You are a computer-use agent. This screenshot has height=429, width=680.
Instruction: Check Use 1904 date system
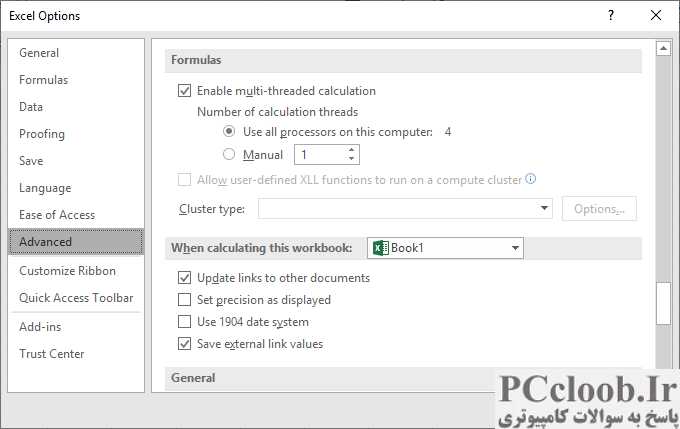[184, 322]
